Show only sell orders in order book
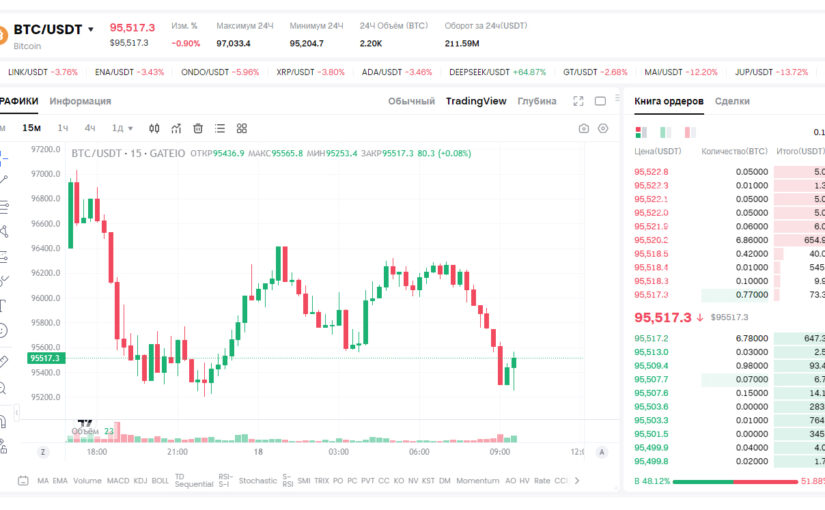Screen dimensions: 825x510 [690, 132]
